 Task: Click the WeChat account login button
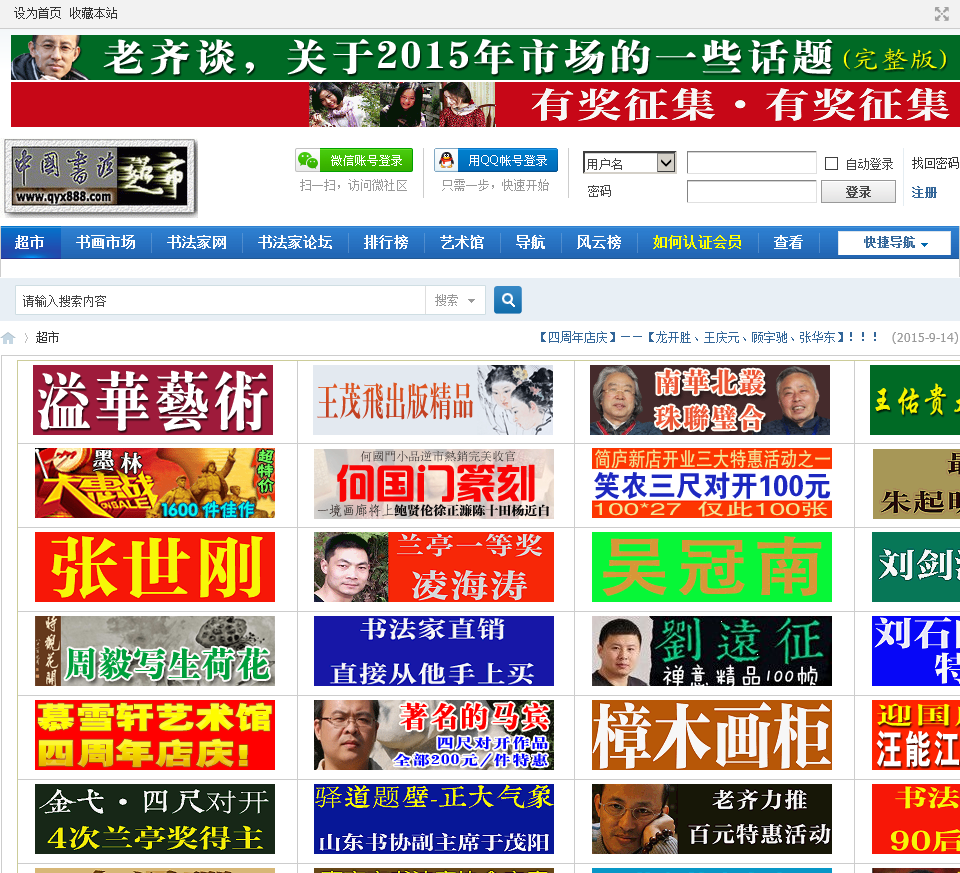pos(354,160)
